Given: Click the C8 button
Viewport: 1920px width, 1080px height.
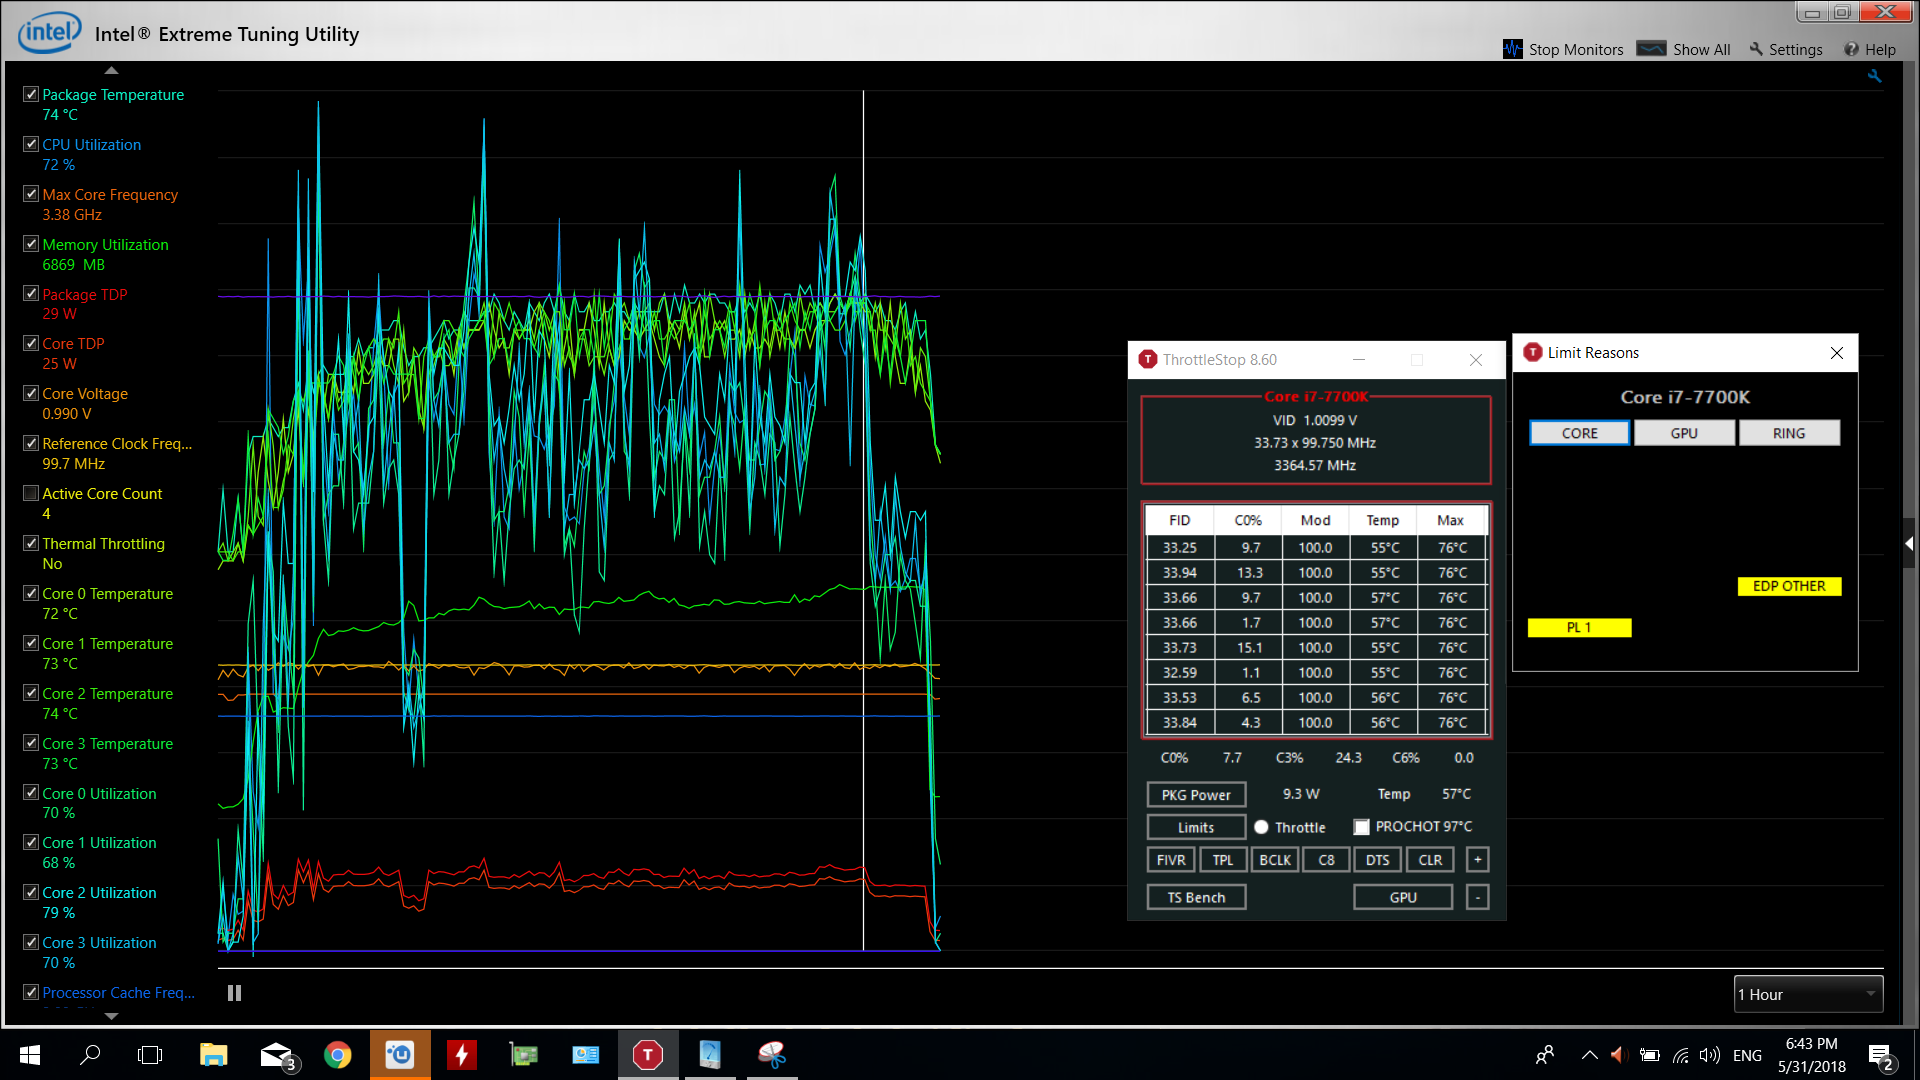Looking at the screenshot, I should pos(1326,860).
